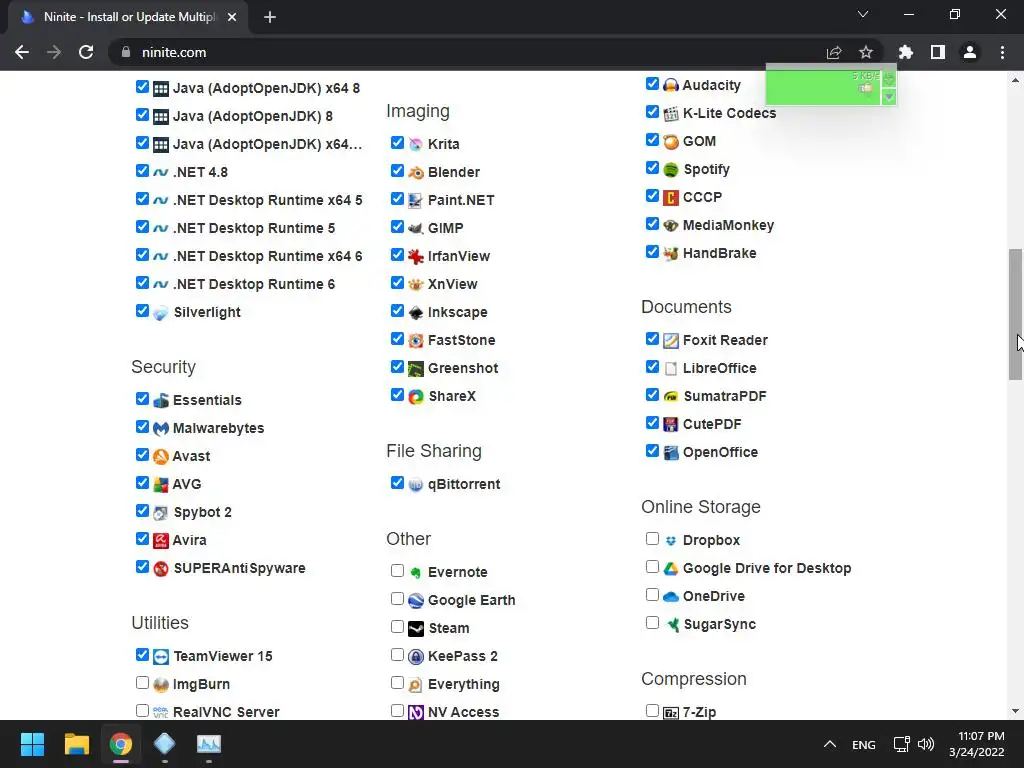1024x768 pixels.
Task: Uncheck the MediaMonkey checkbox
Action: click(x=652, y=223)
